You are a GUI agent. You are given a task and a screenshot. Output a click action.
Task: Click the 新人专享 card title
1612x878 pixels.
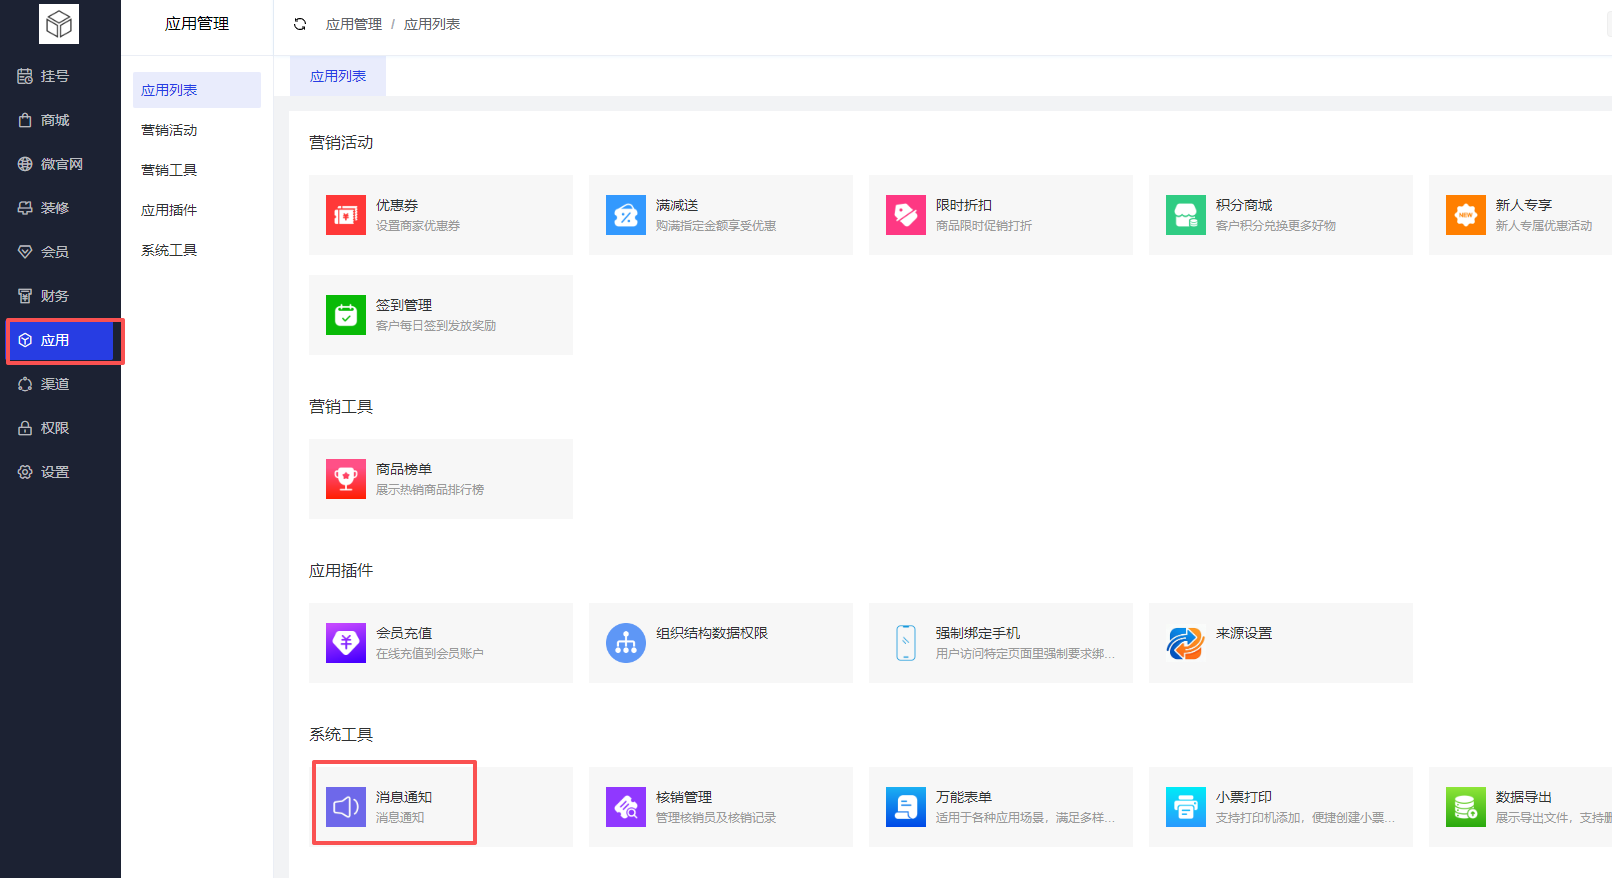coord(1524,205)
